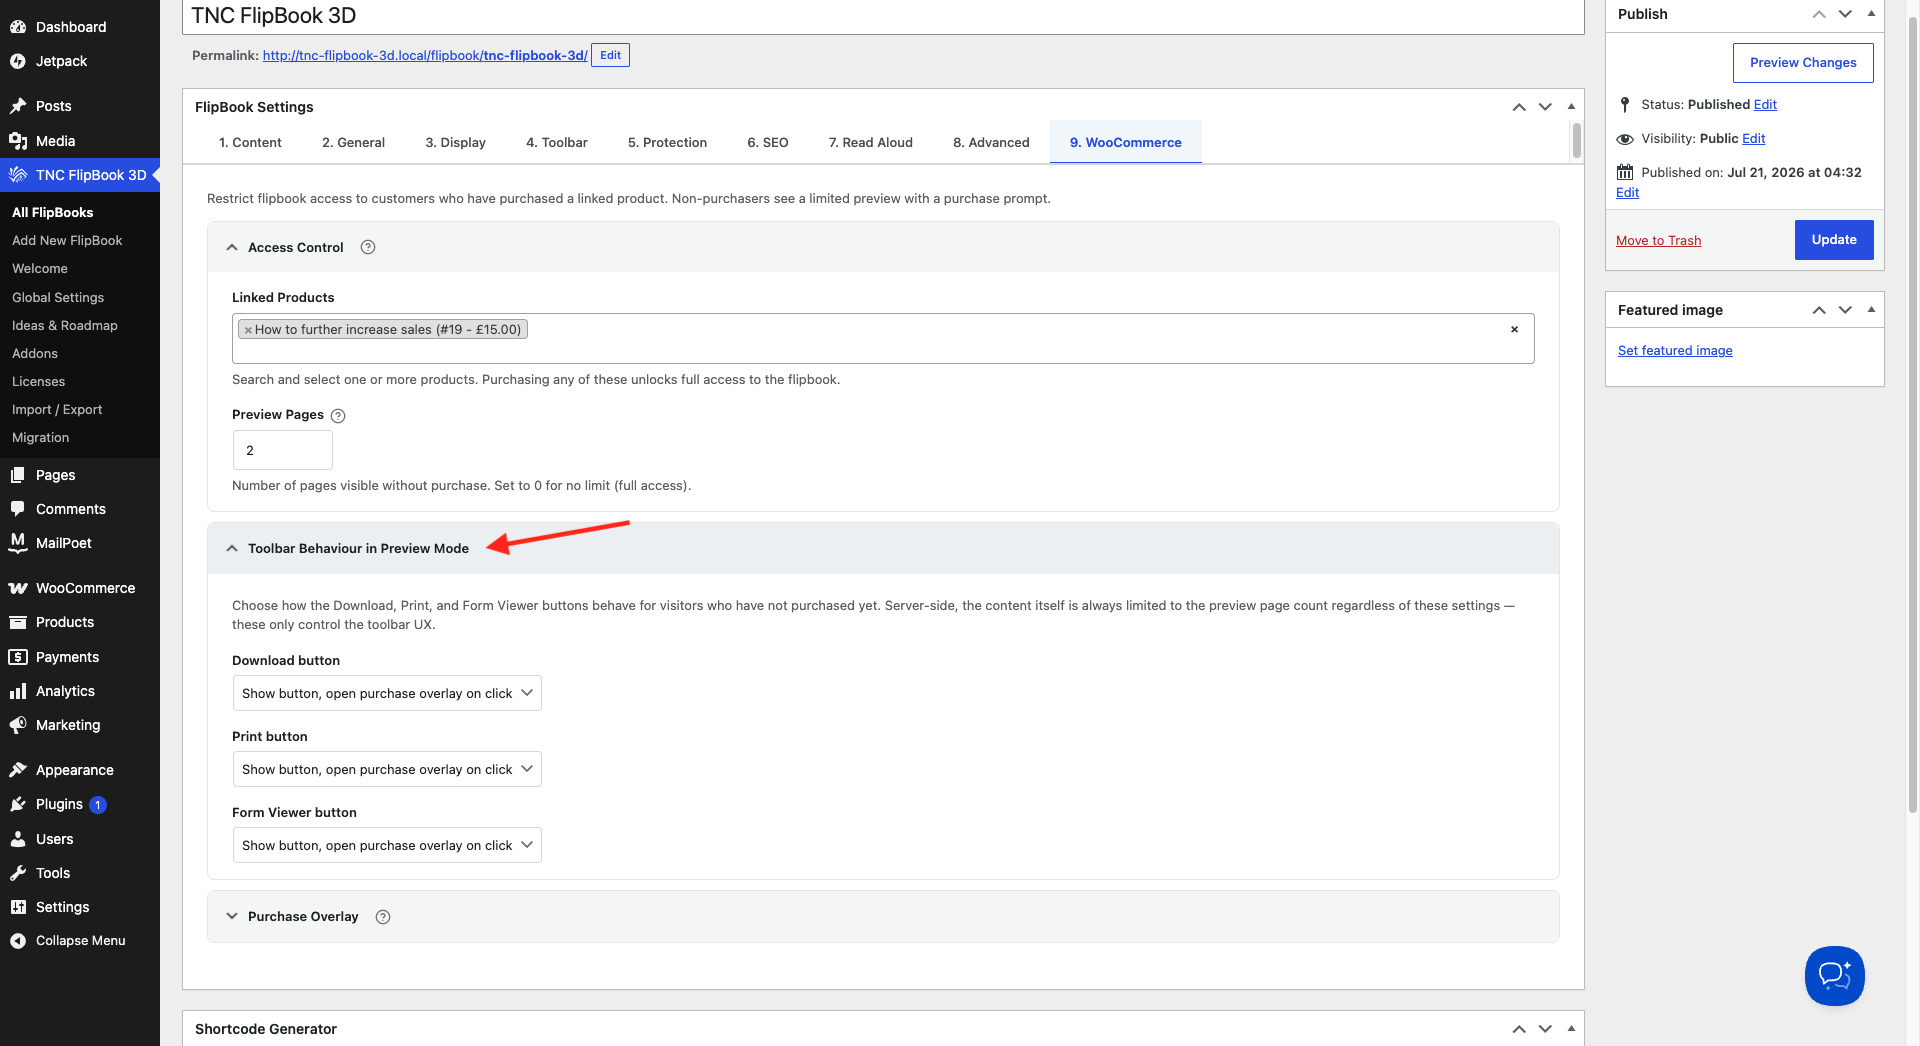The width and height of the screenshot is (1920, 1046).
Task: Click the Move to Trash link
Action: pos(1658,241)
